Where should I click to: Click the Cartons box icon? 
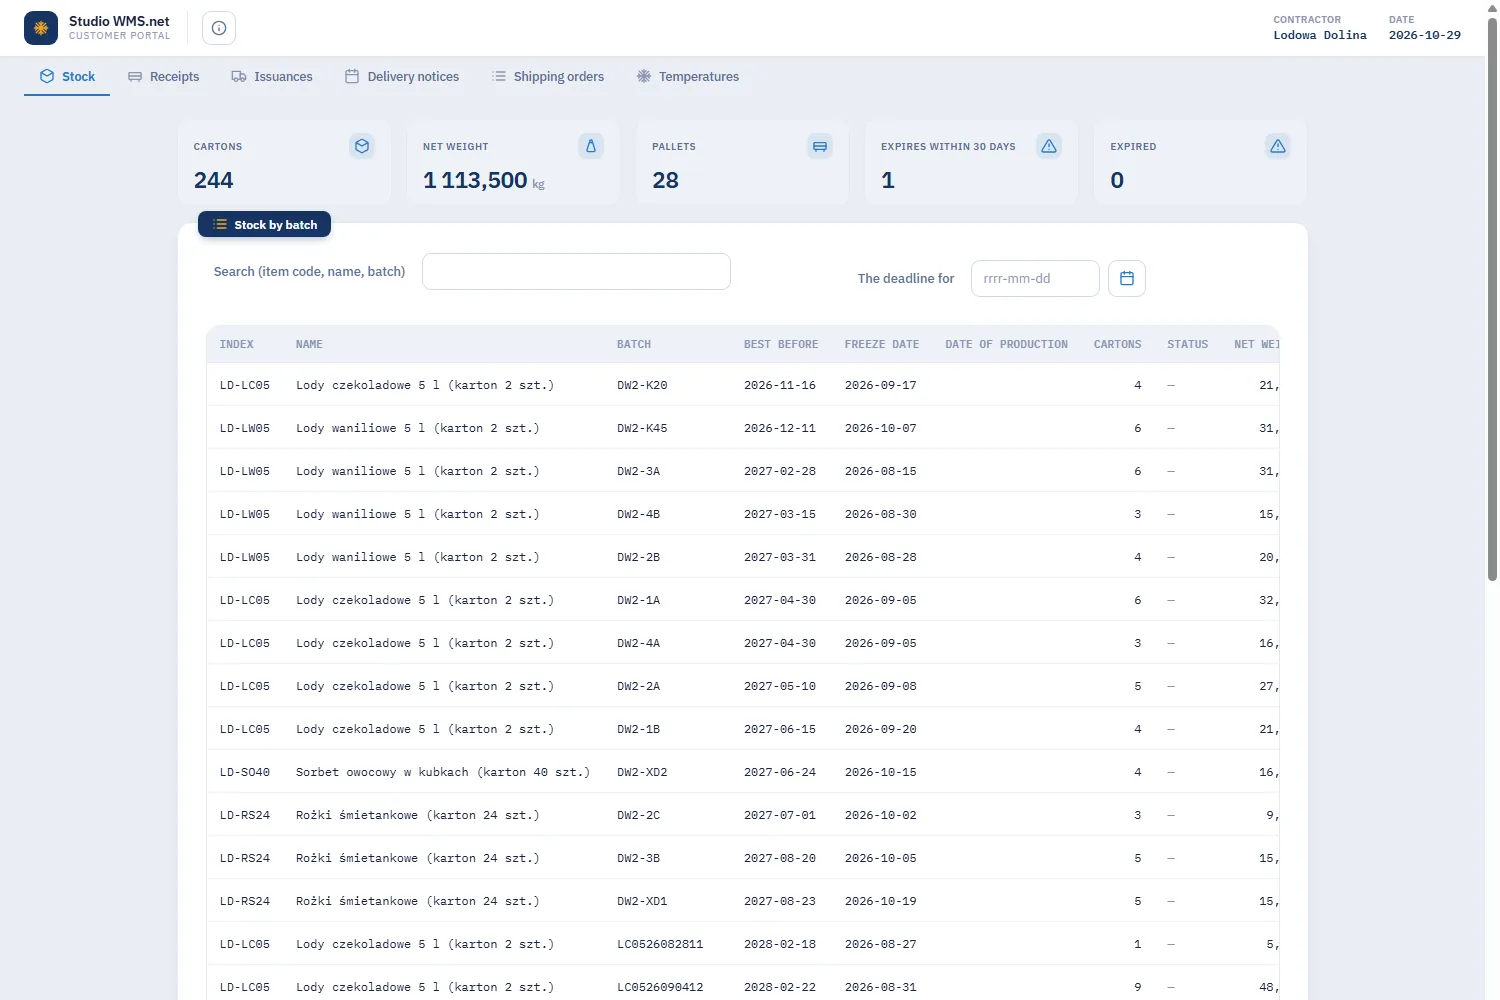[x=362, y=146]
